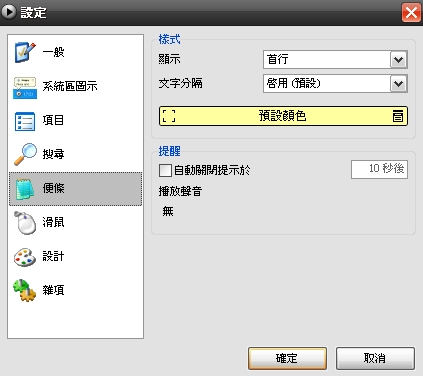The height and width of the screenshot is (376, 423).
Task: Select the 項目 category label
Action: 53,120
